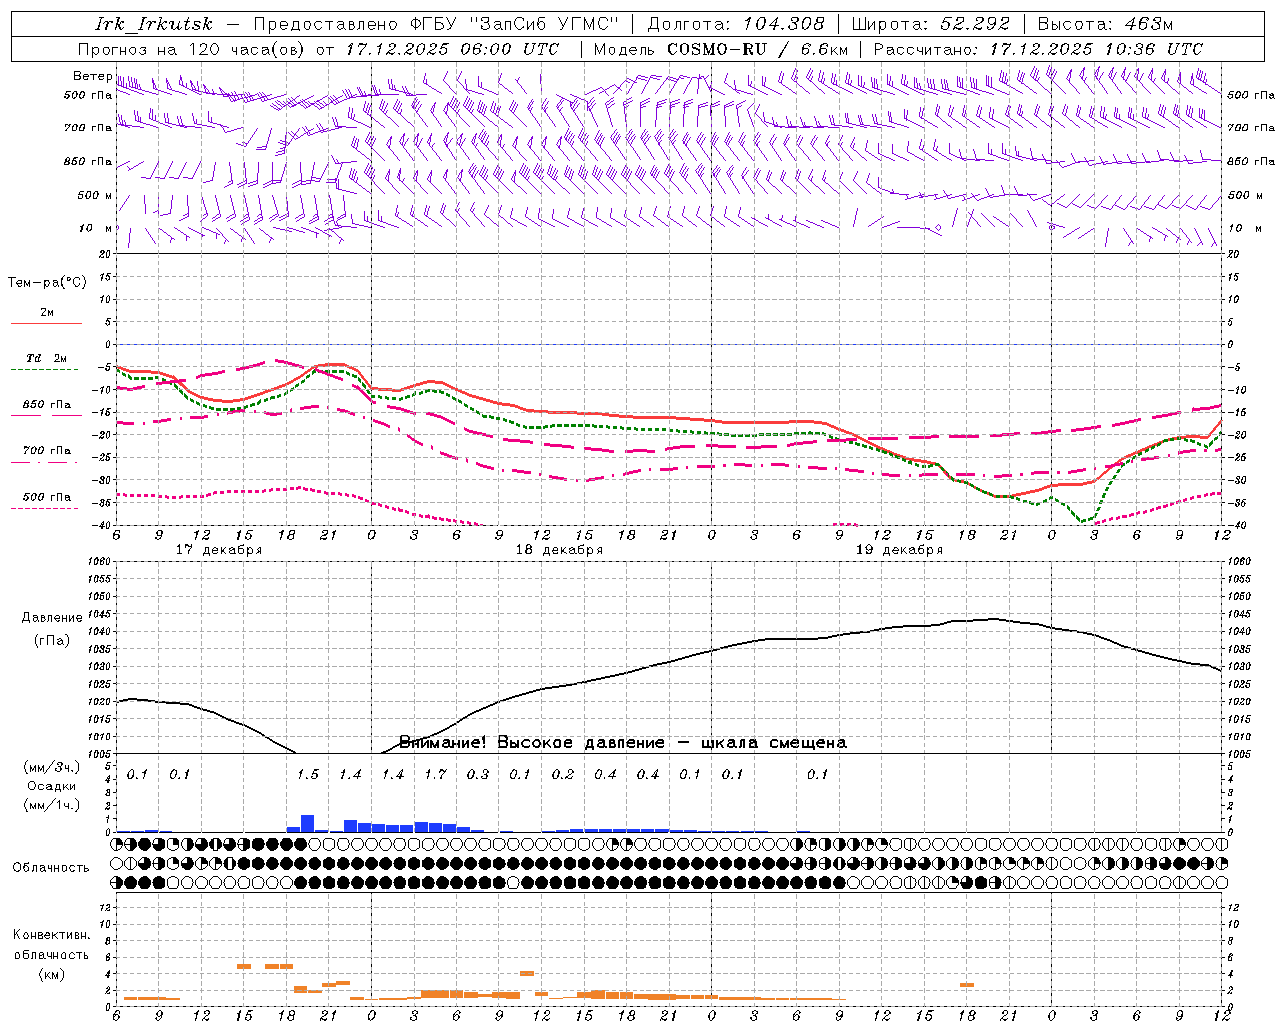Click the Осадки panel label
This screenshot has height=1024, width=1280.
pyautogui.click(x=51, y=786)
